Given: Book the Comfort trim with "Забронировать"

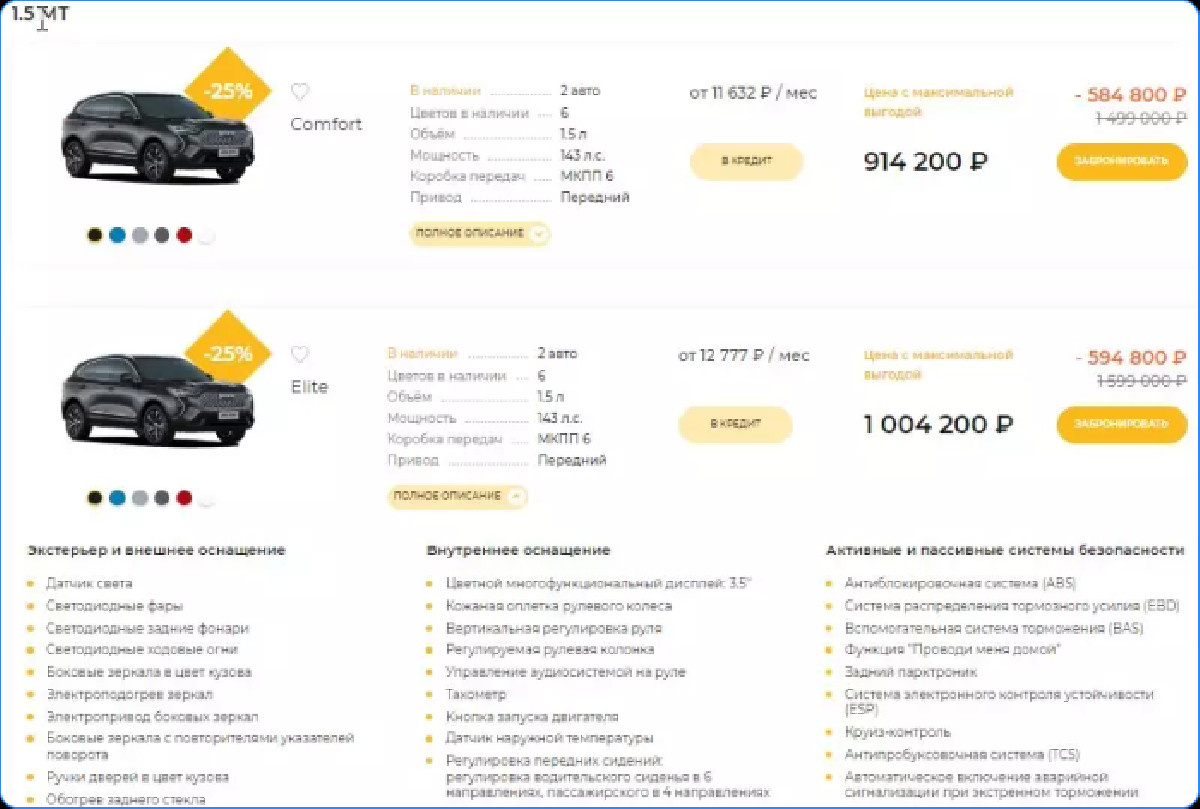Looking at the screenshot, I should [x=1122, y=161].
